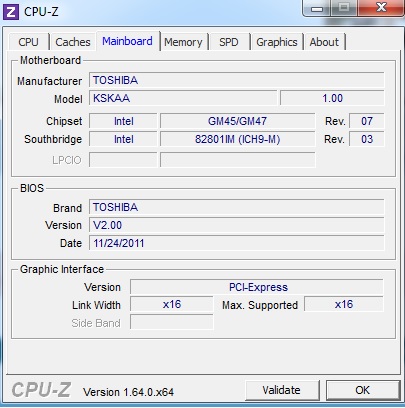
Task: Click the chipset Rev. 07 field
Action: [367, 121]
